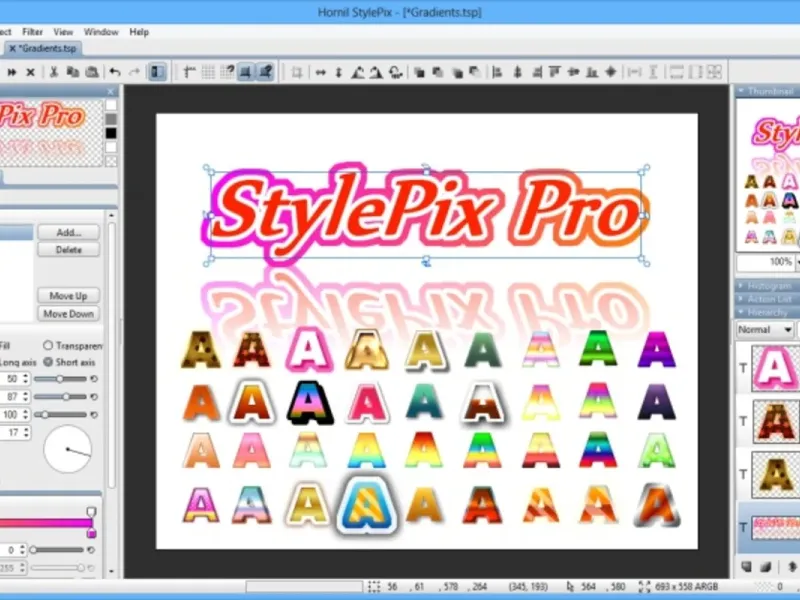The height and width of the screenshot is (600, 800).
Task: Click the stepper arrows of value 50
Action: pos(26,379)
